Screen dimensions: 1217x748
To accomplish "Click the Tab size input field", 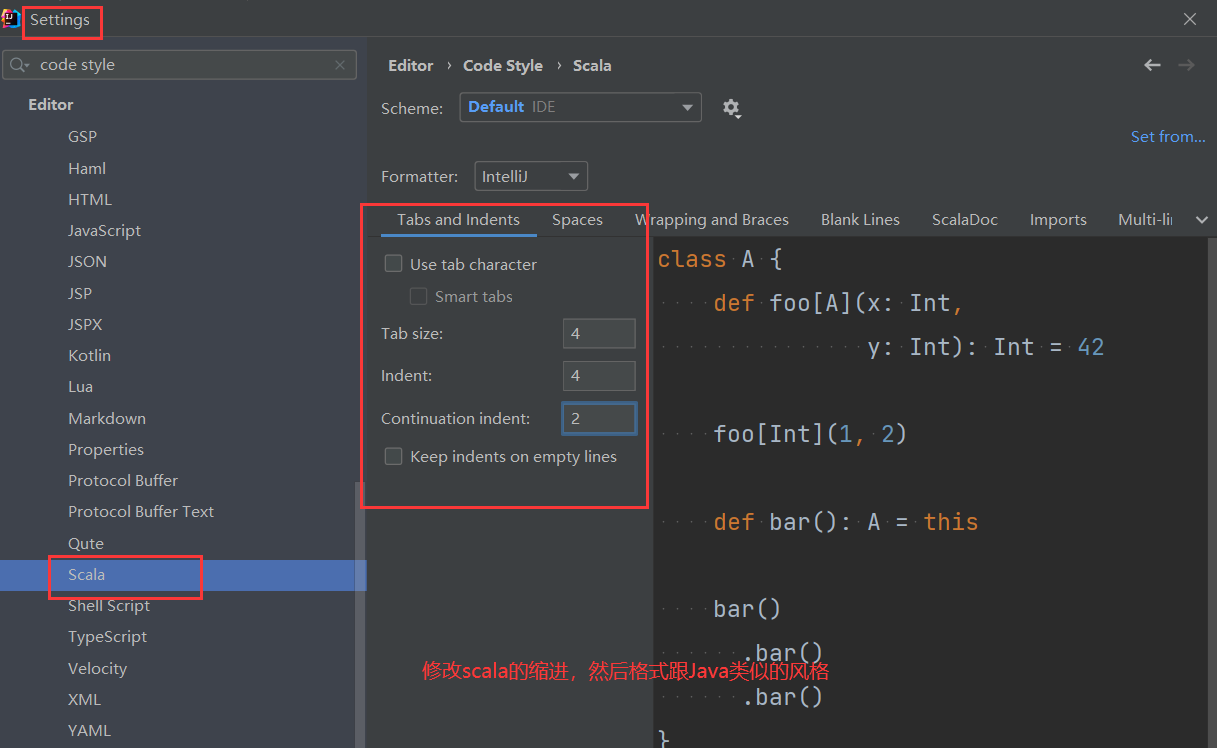I will click(x=599, y=334).
